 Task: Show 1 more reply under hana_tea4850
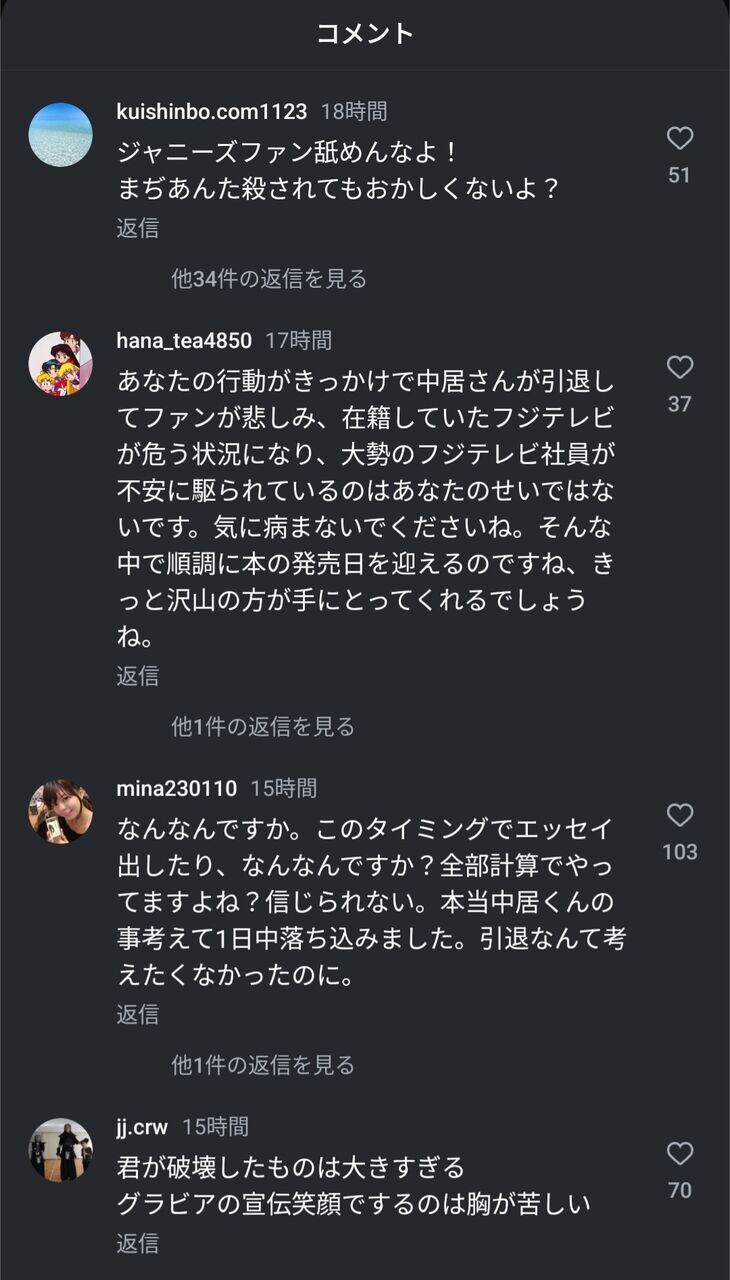click(x=263, y=727)
